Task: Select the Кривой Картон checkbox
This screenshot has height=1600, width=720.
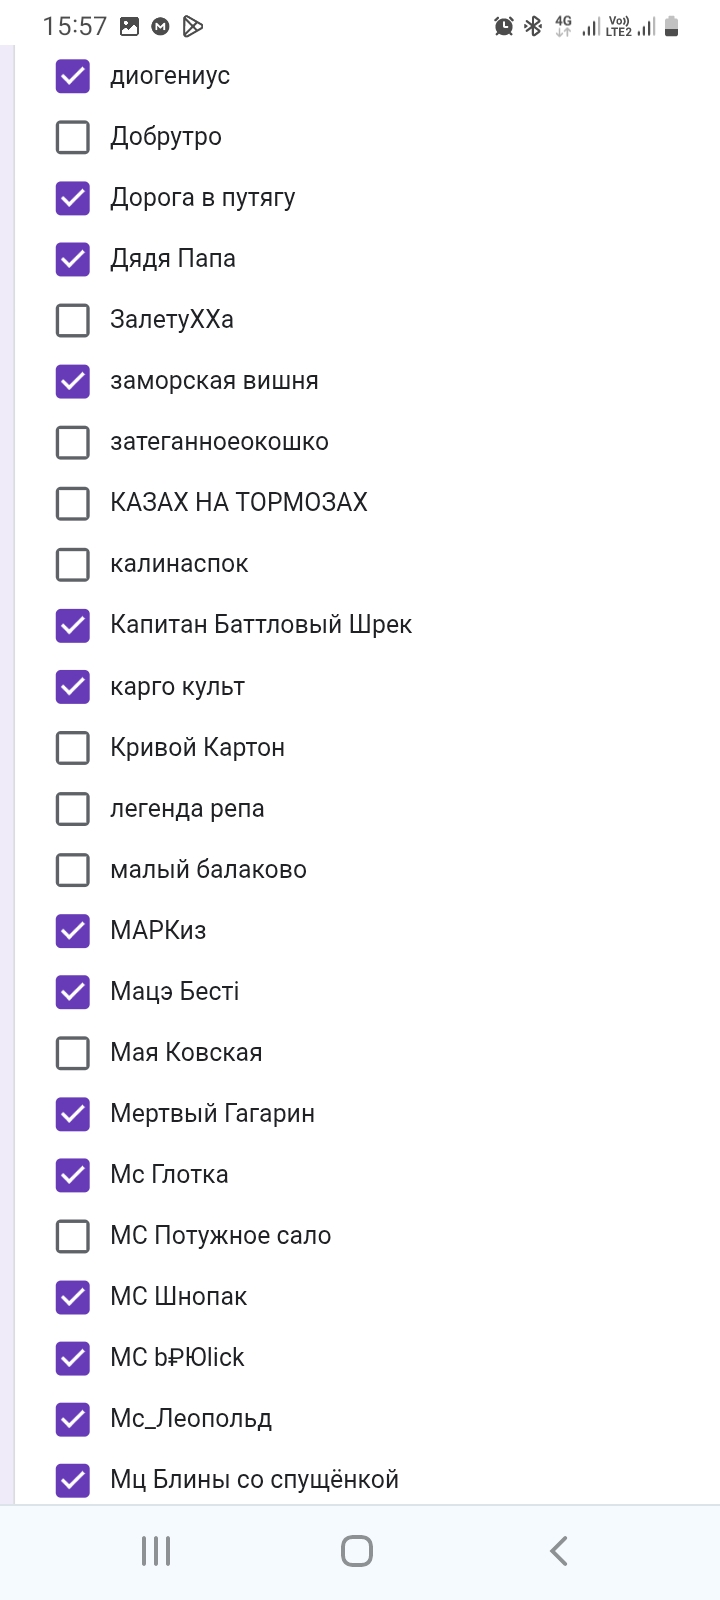Action: 73,747
